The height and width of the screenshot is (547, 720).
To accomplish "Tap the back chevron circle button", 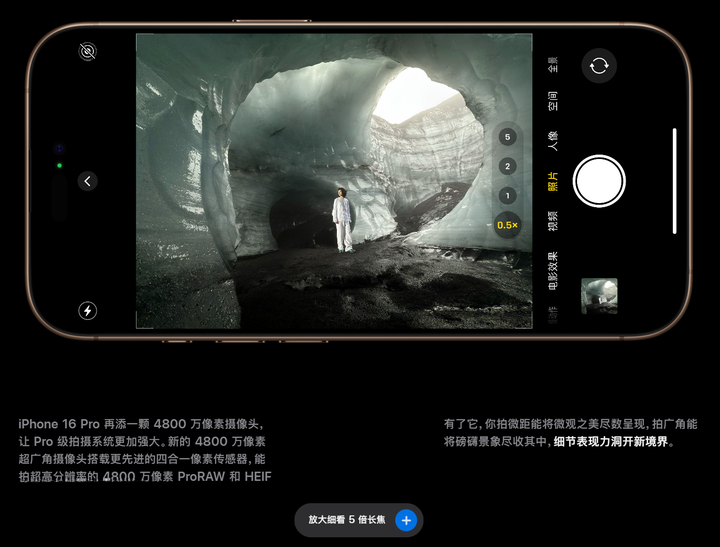I will point(87,181).
